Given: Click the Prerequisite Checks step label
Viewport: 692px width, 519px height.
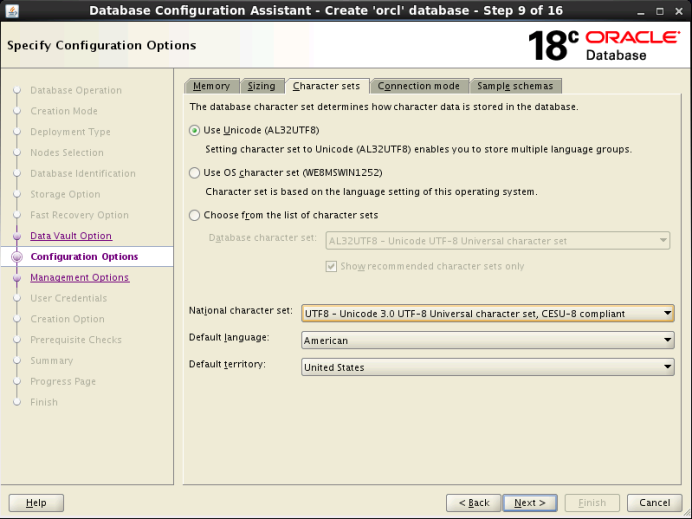Looking at the screenshot, I should (x=76, y=339).
